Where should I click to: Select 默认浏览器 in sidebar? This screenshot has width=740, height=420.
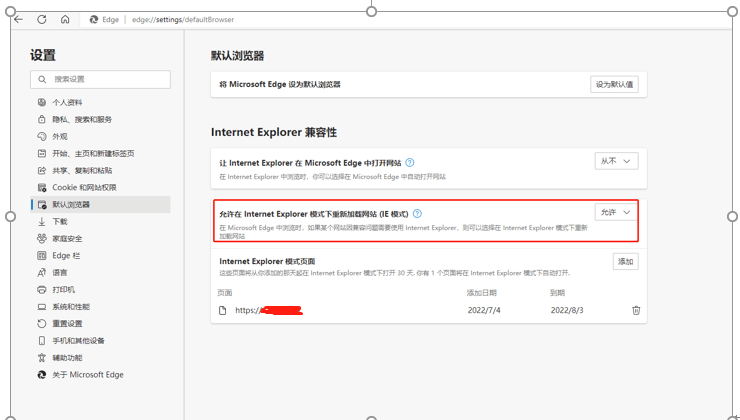(x=100, y=204)
